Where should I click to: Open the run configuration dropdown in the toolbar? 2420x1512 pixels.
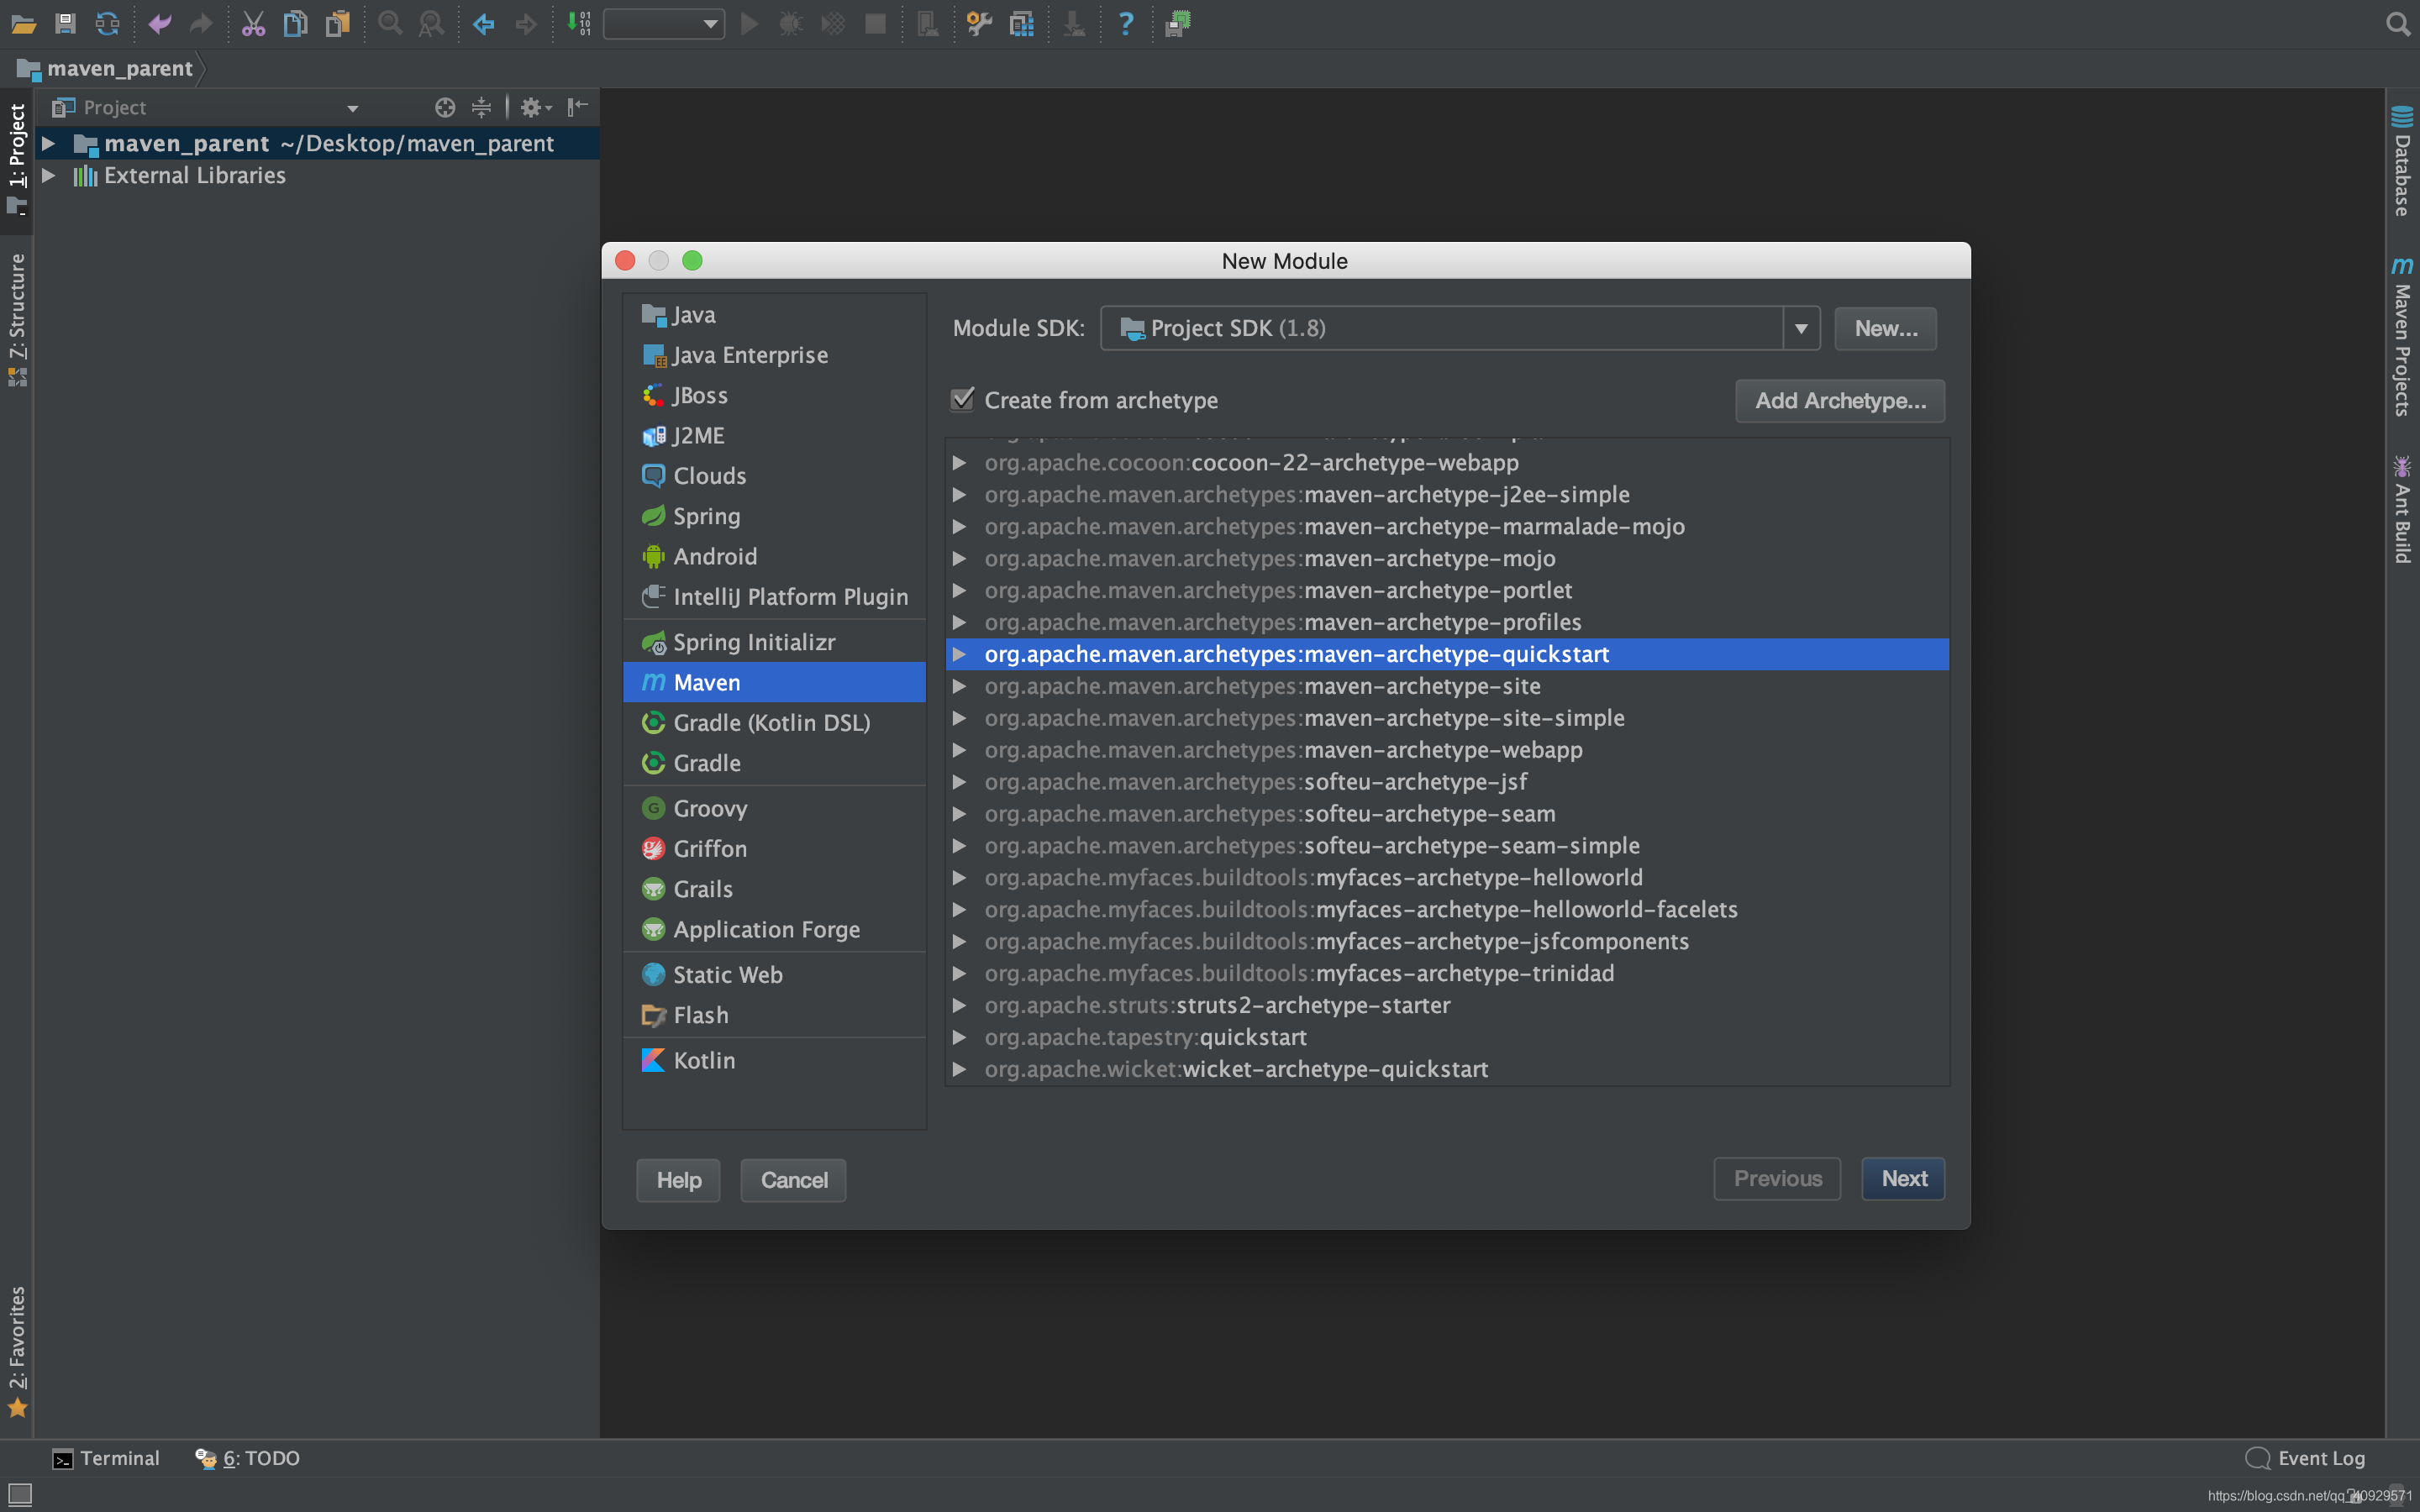(664, 23)
